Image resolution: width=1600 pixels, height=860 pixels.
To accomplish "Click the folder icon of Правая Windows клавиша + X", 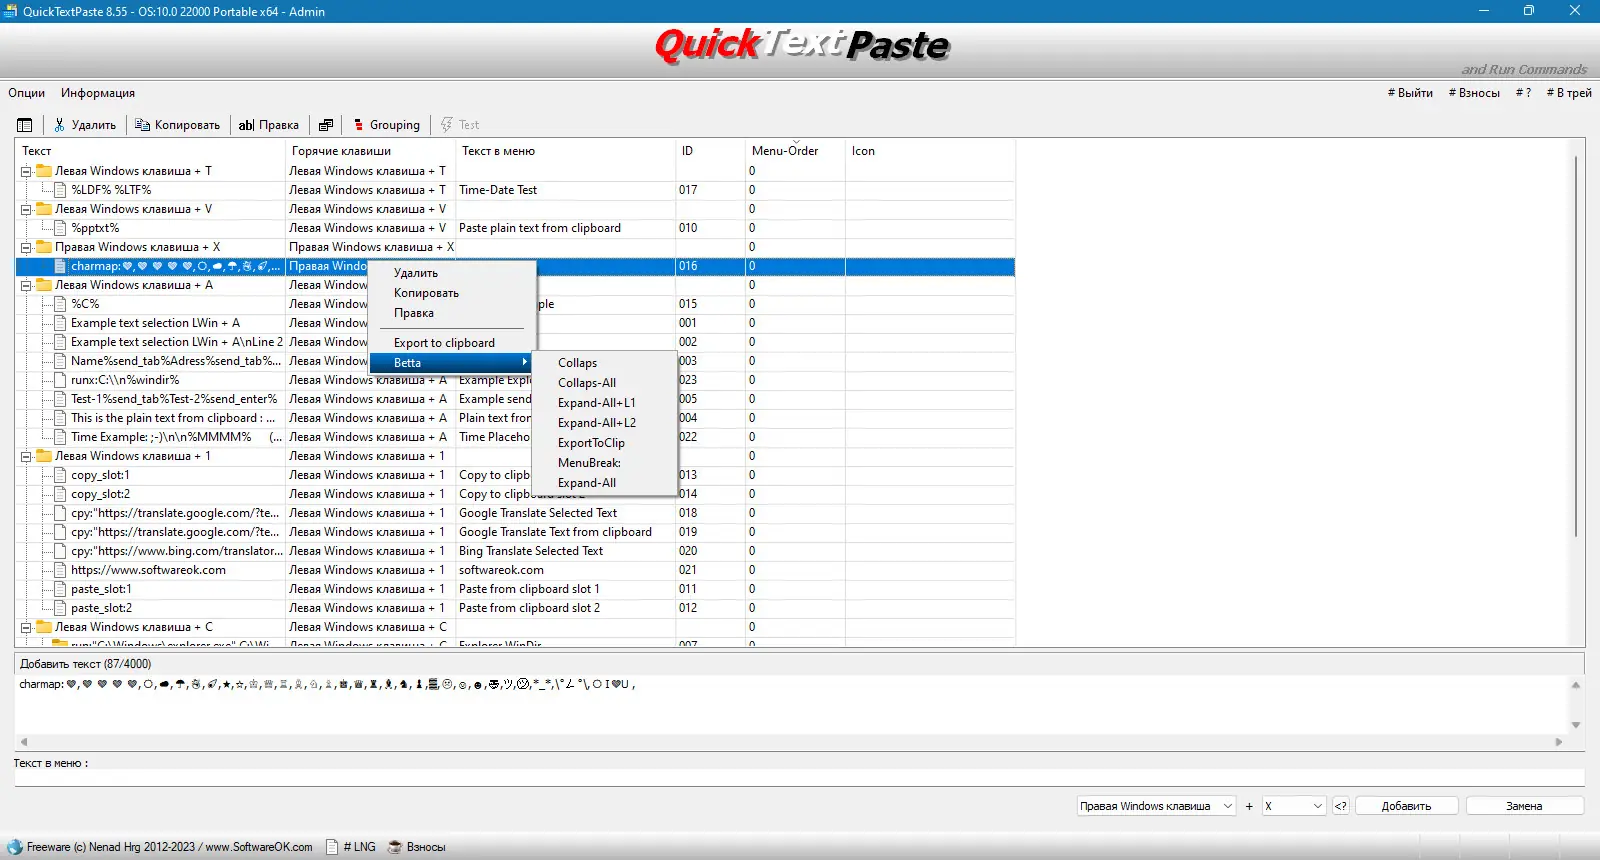I will [44, 247].
